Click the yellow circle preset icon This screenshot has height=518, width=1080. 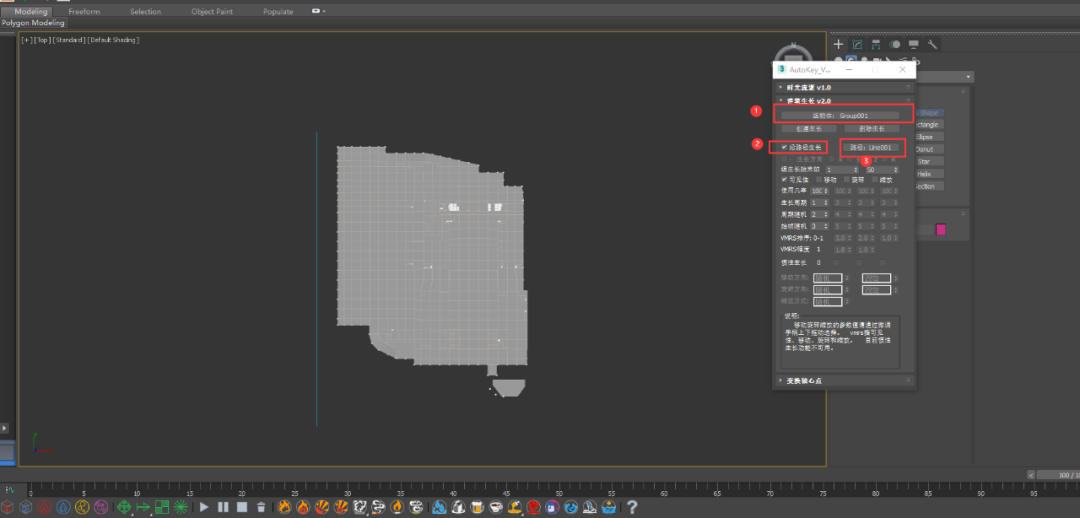[x=82, y=507]
